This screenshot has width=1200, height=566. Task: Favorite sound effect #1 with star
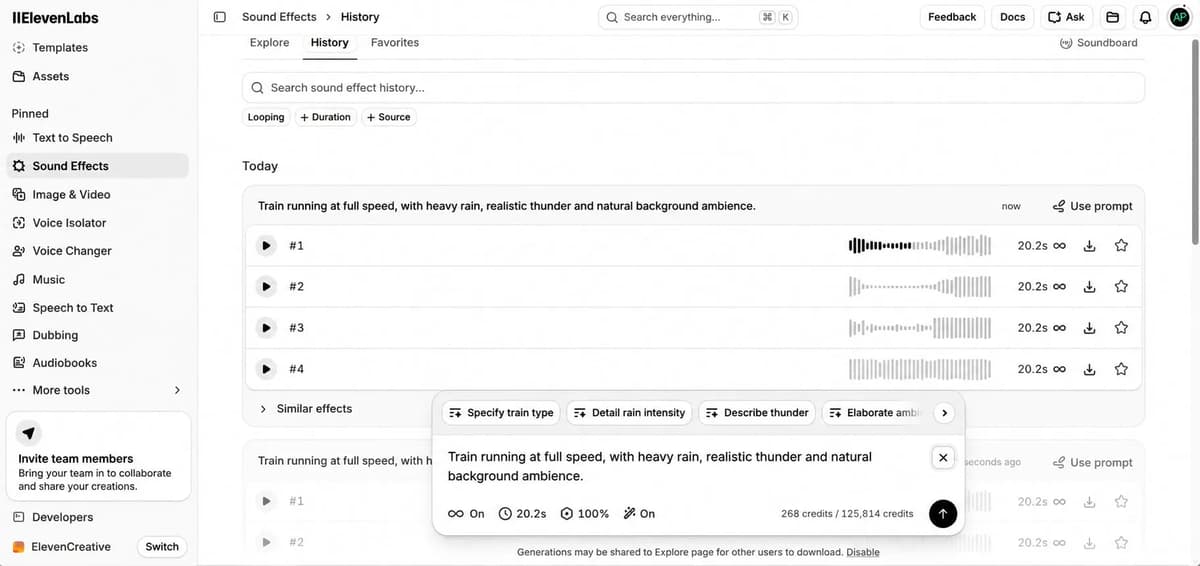pyautogui.click(x=1121, y=246)
